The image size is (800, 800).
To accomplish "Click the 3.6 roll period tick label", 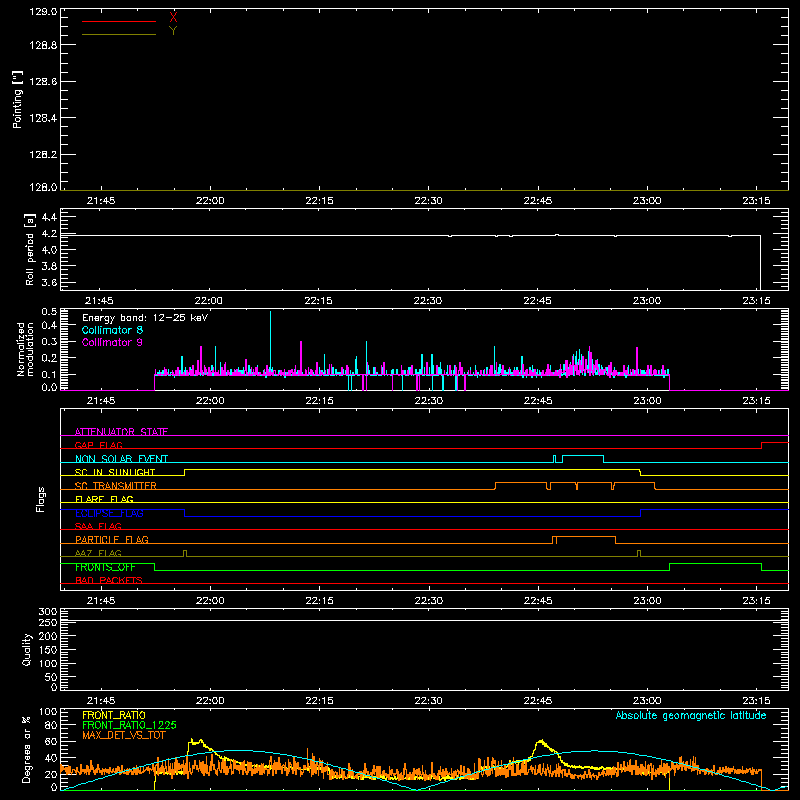I will [x=49, y=282].
